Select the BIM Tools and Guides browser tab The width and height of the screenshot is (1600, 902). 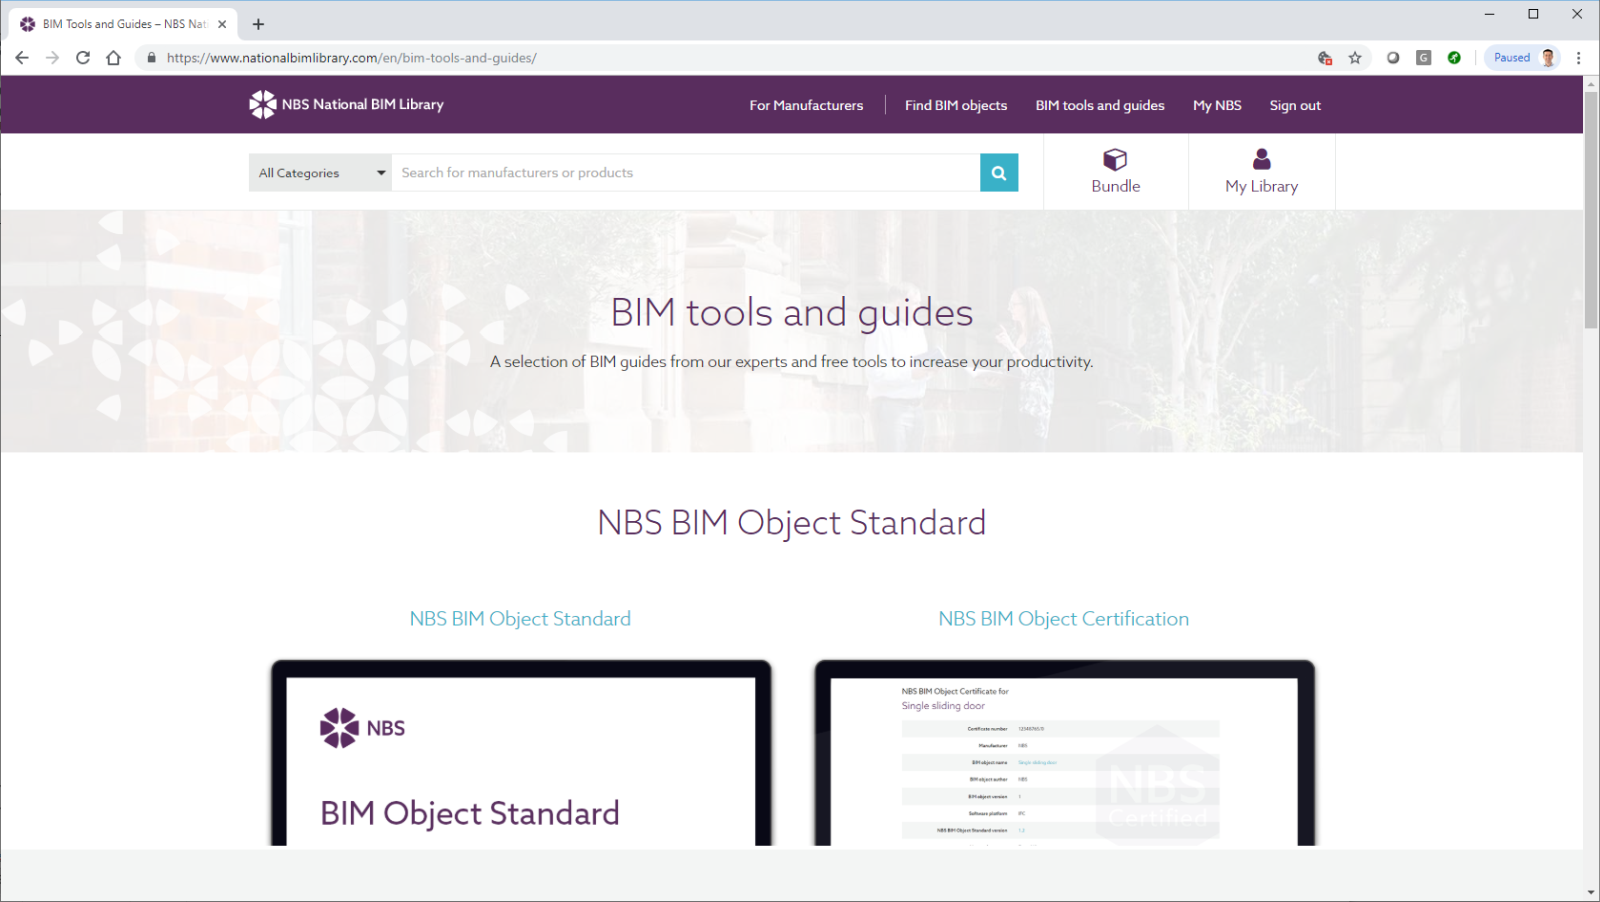(x=124, y=24)
